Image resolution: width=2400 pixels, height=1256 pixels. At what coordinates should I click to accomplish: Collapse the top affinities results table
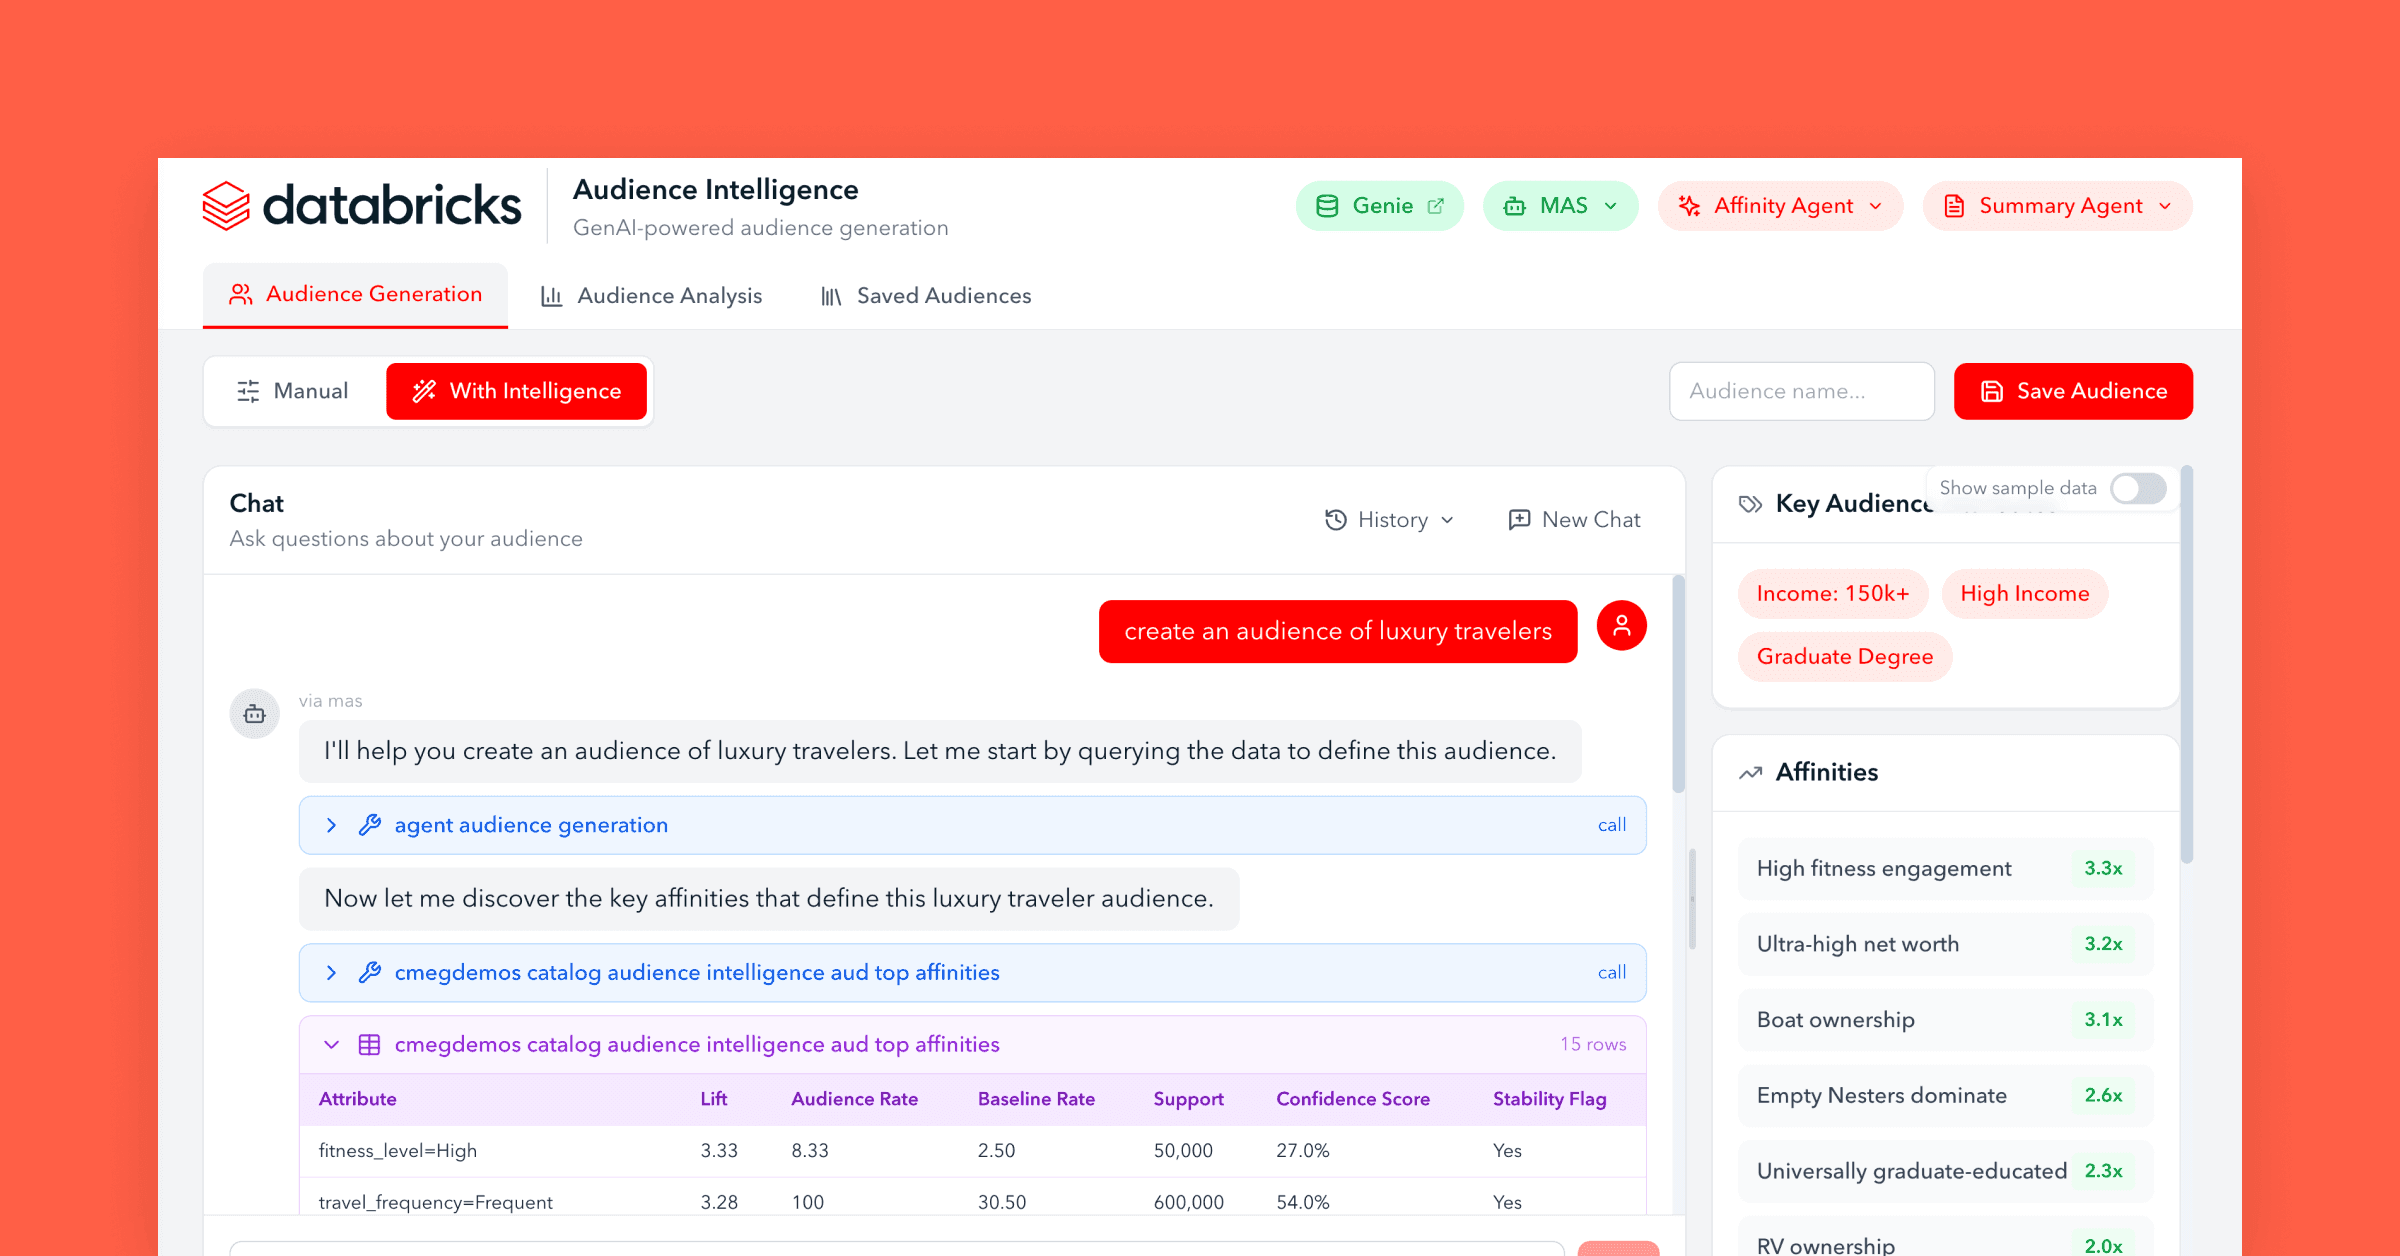click(x=331, y=1044)
